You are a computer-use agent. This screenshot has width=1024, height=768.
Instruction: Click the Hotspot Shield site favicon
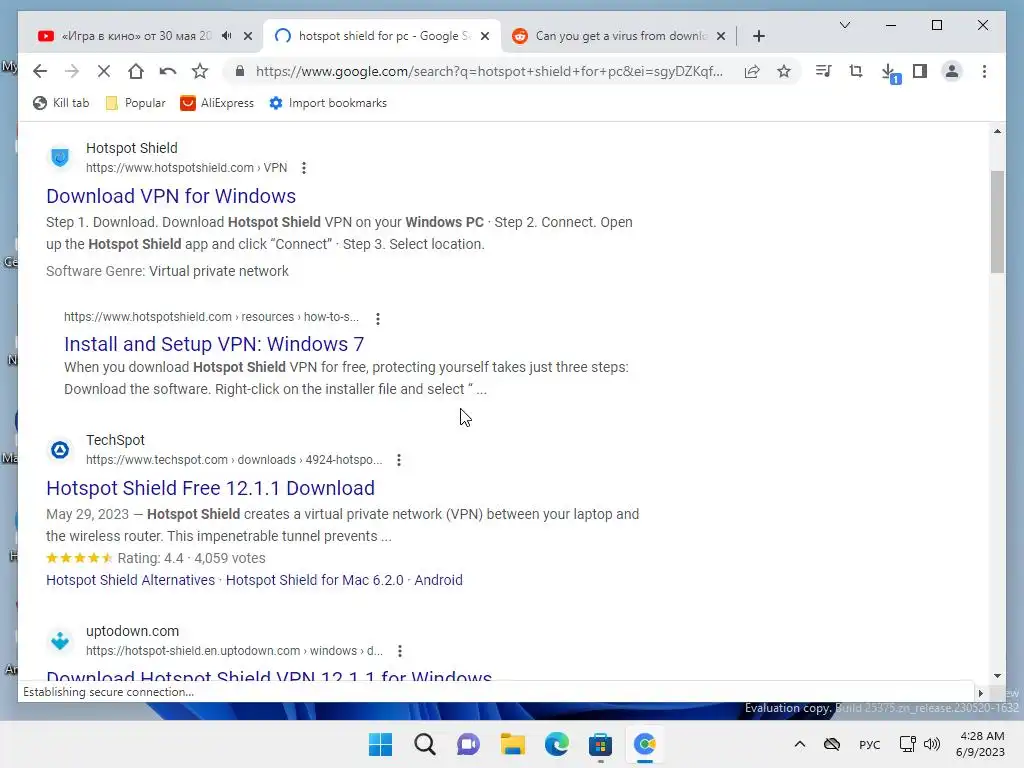[x=60, y=157]
